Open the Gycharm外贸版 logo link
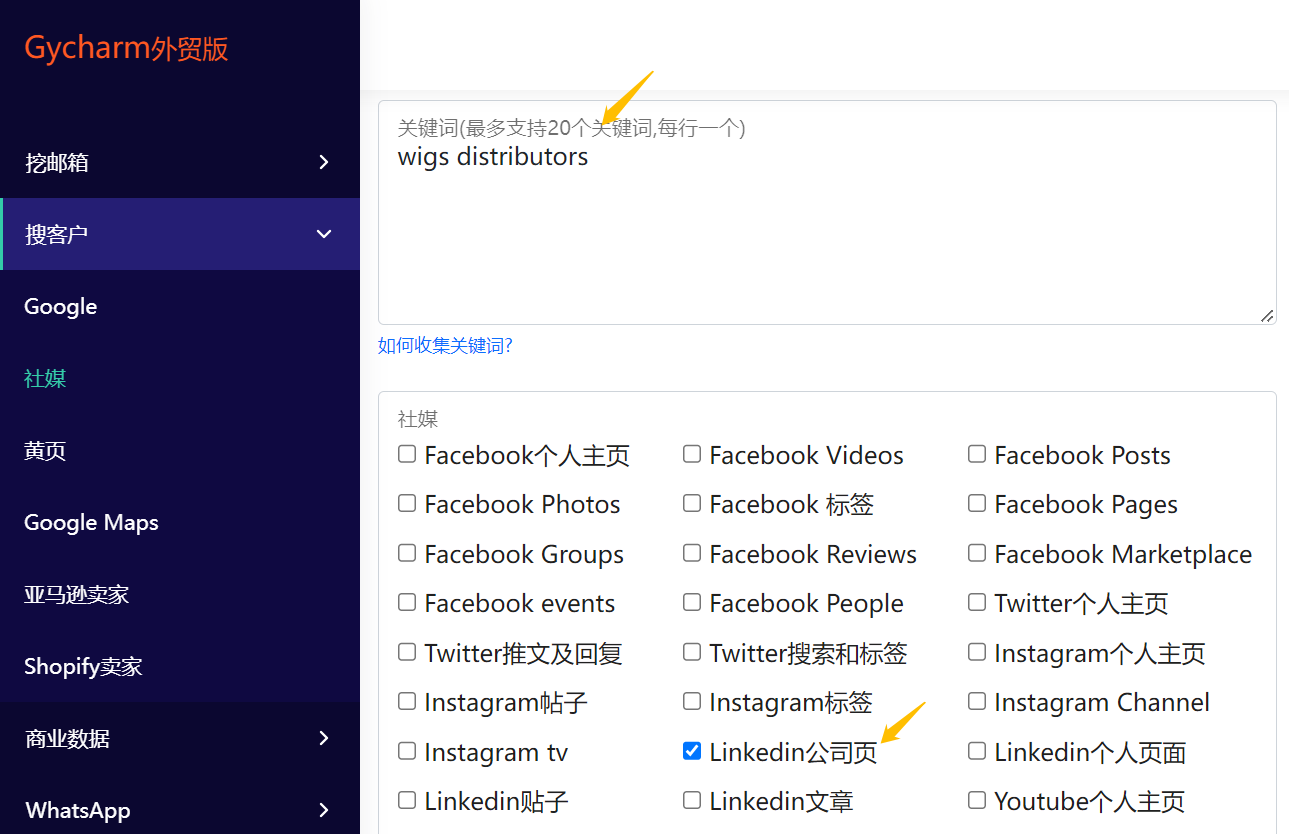Screen dimensions: 1289x834 [127, 48]
